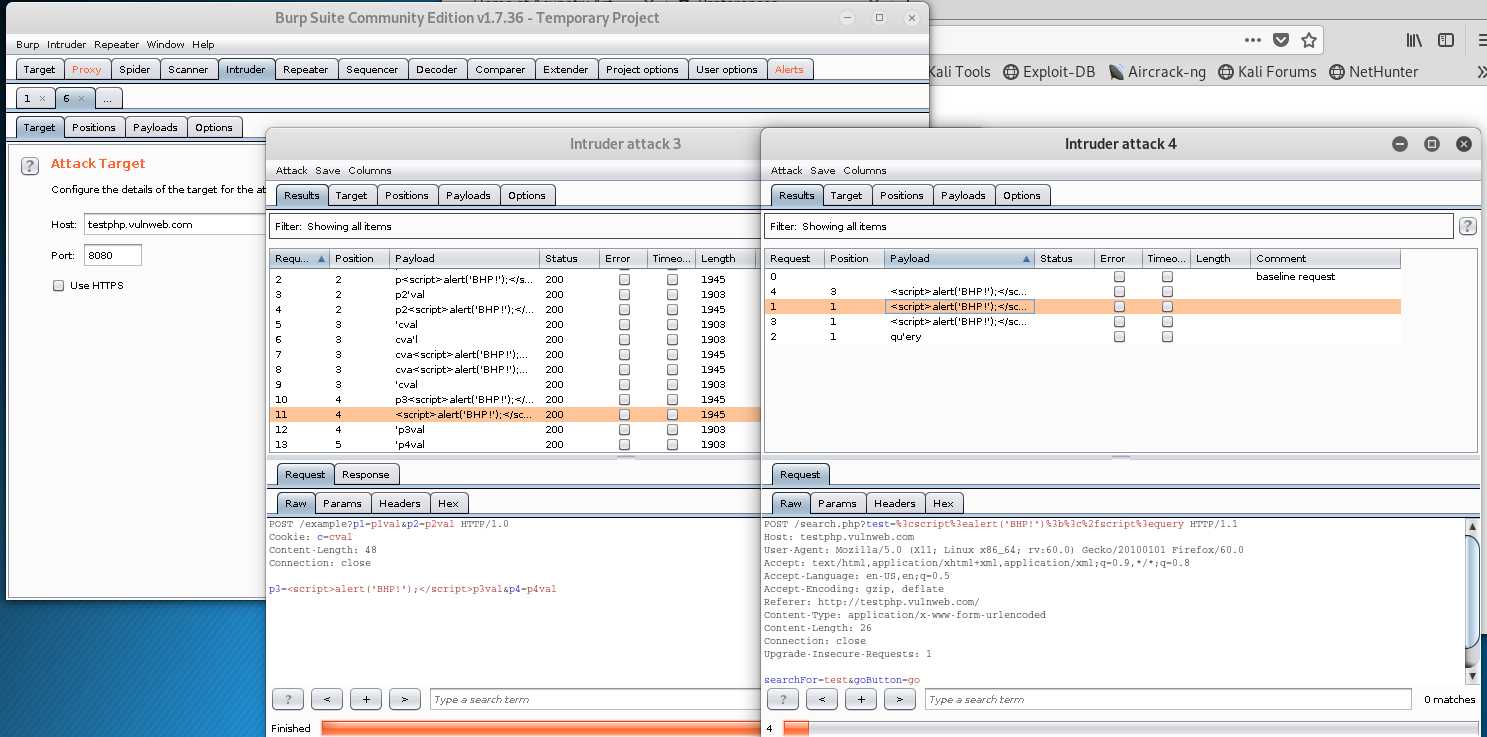
Task: Go to previous match in Attack 4
Action: [x=822, y=699]
